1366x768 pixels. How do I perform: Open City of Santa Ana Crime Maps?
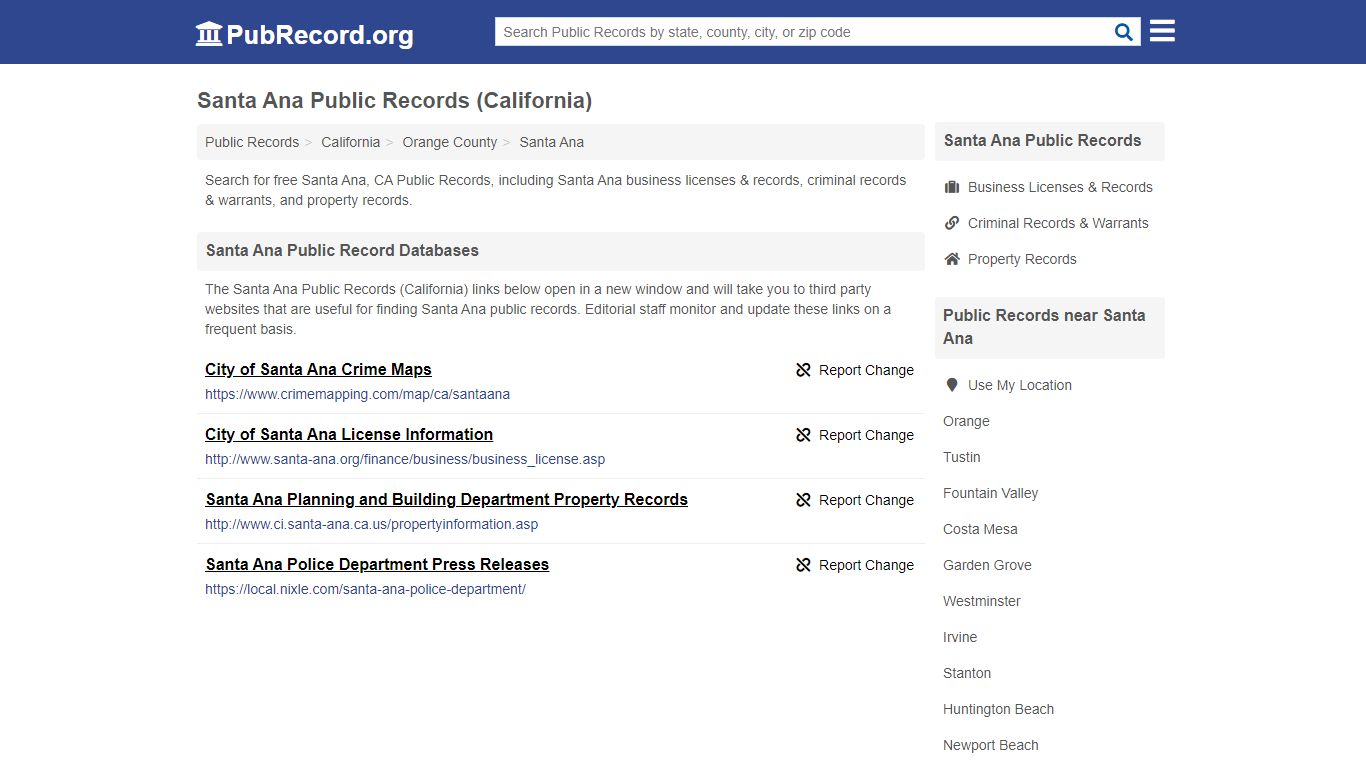pos(318,369)
